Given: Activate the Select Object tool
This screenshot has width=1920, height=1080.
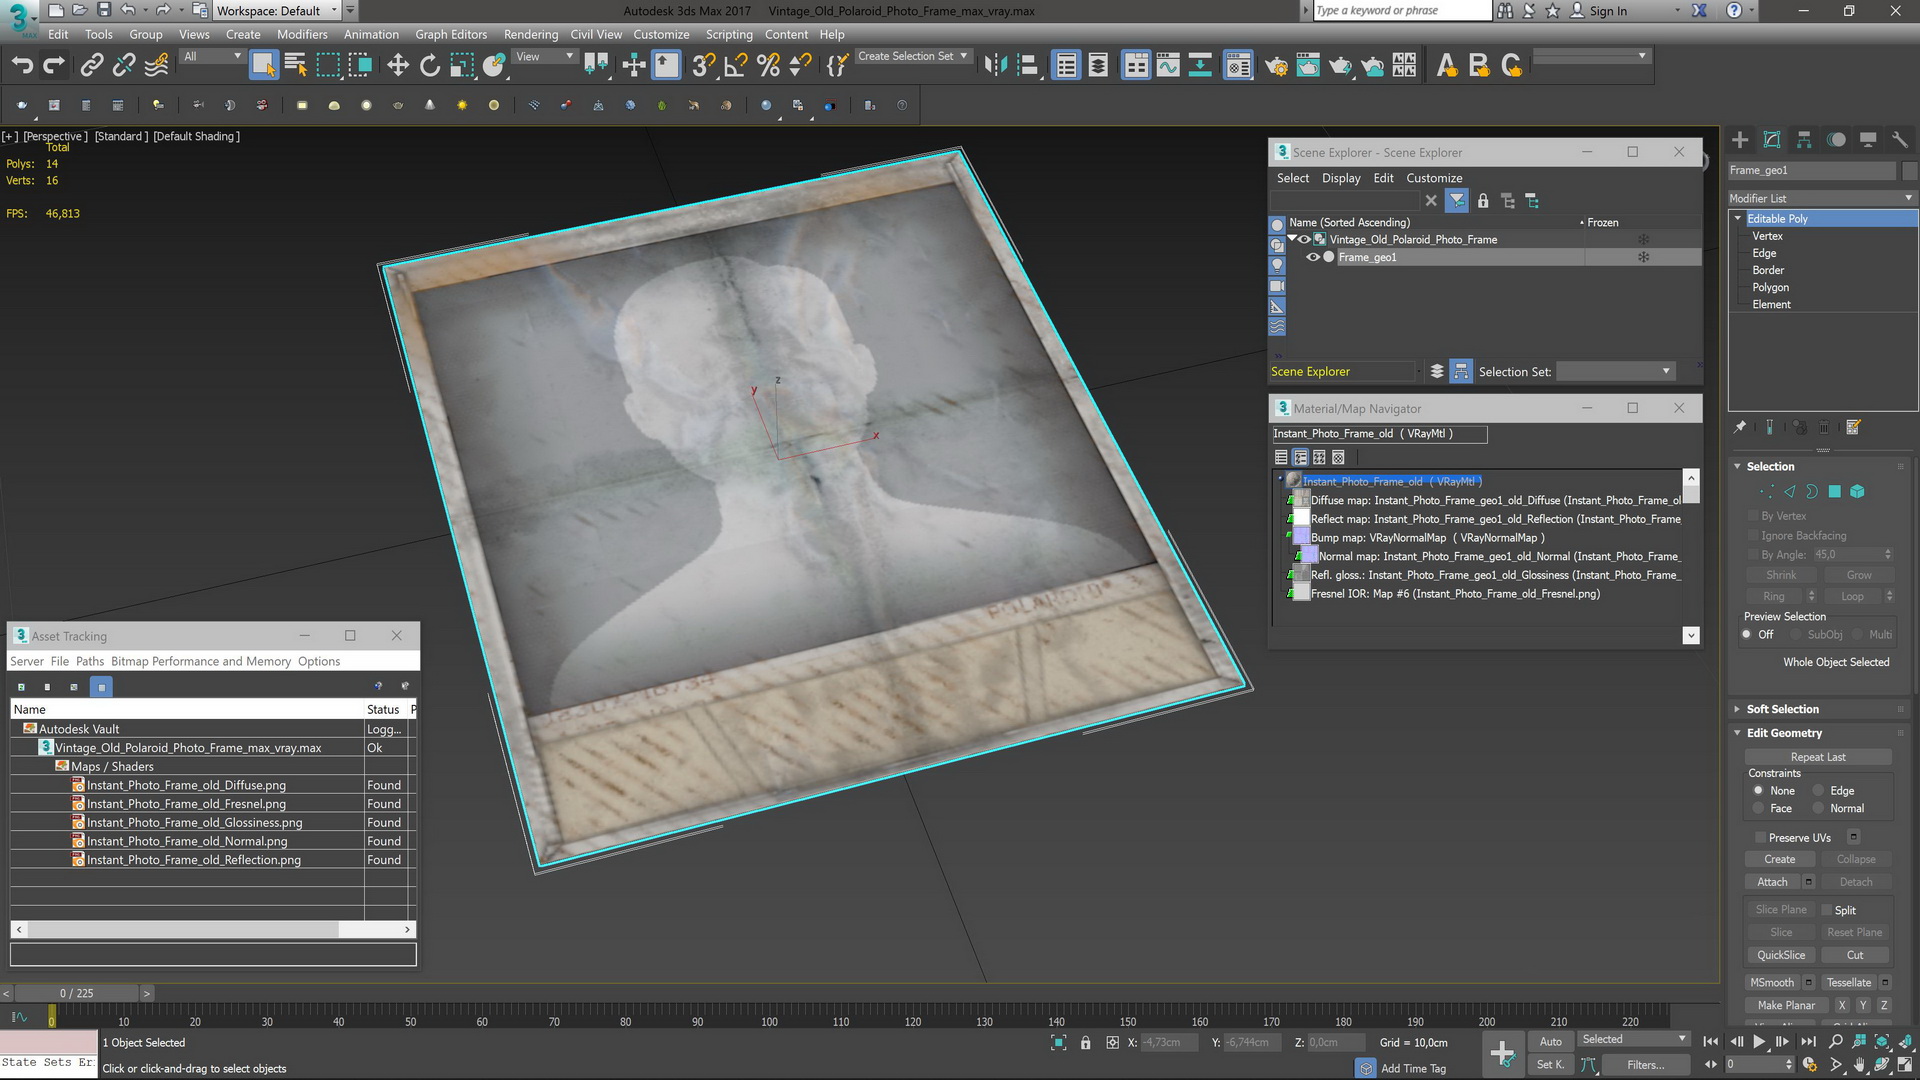Looking at the screenshot, I should 263,66.
